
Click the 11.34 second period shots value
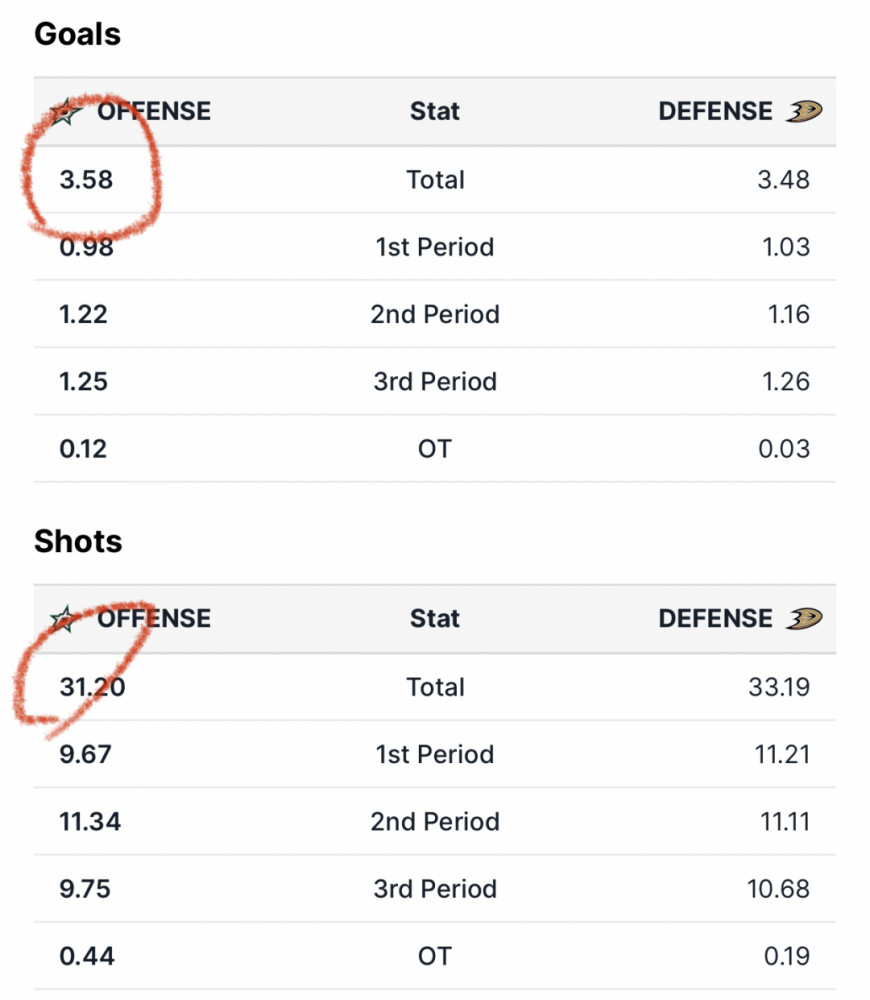(x=90, y=821)
